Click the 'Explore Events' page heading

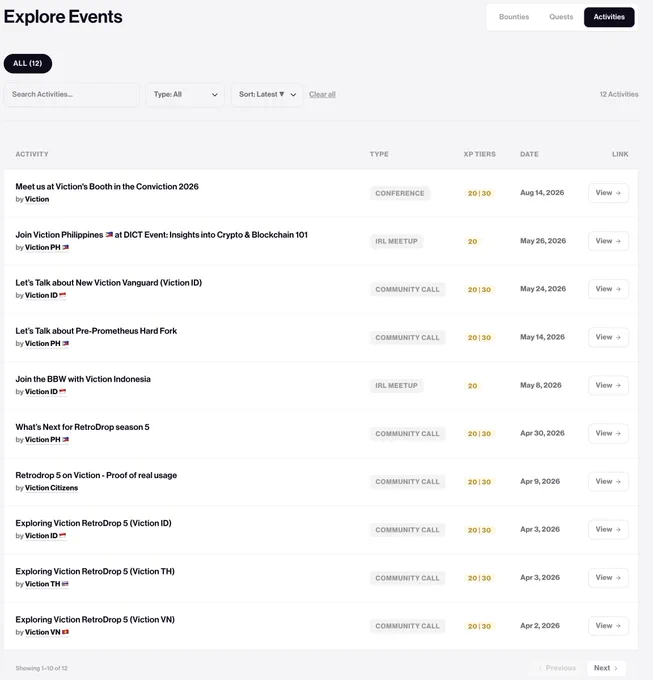tap(63, 17)
